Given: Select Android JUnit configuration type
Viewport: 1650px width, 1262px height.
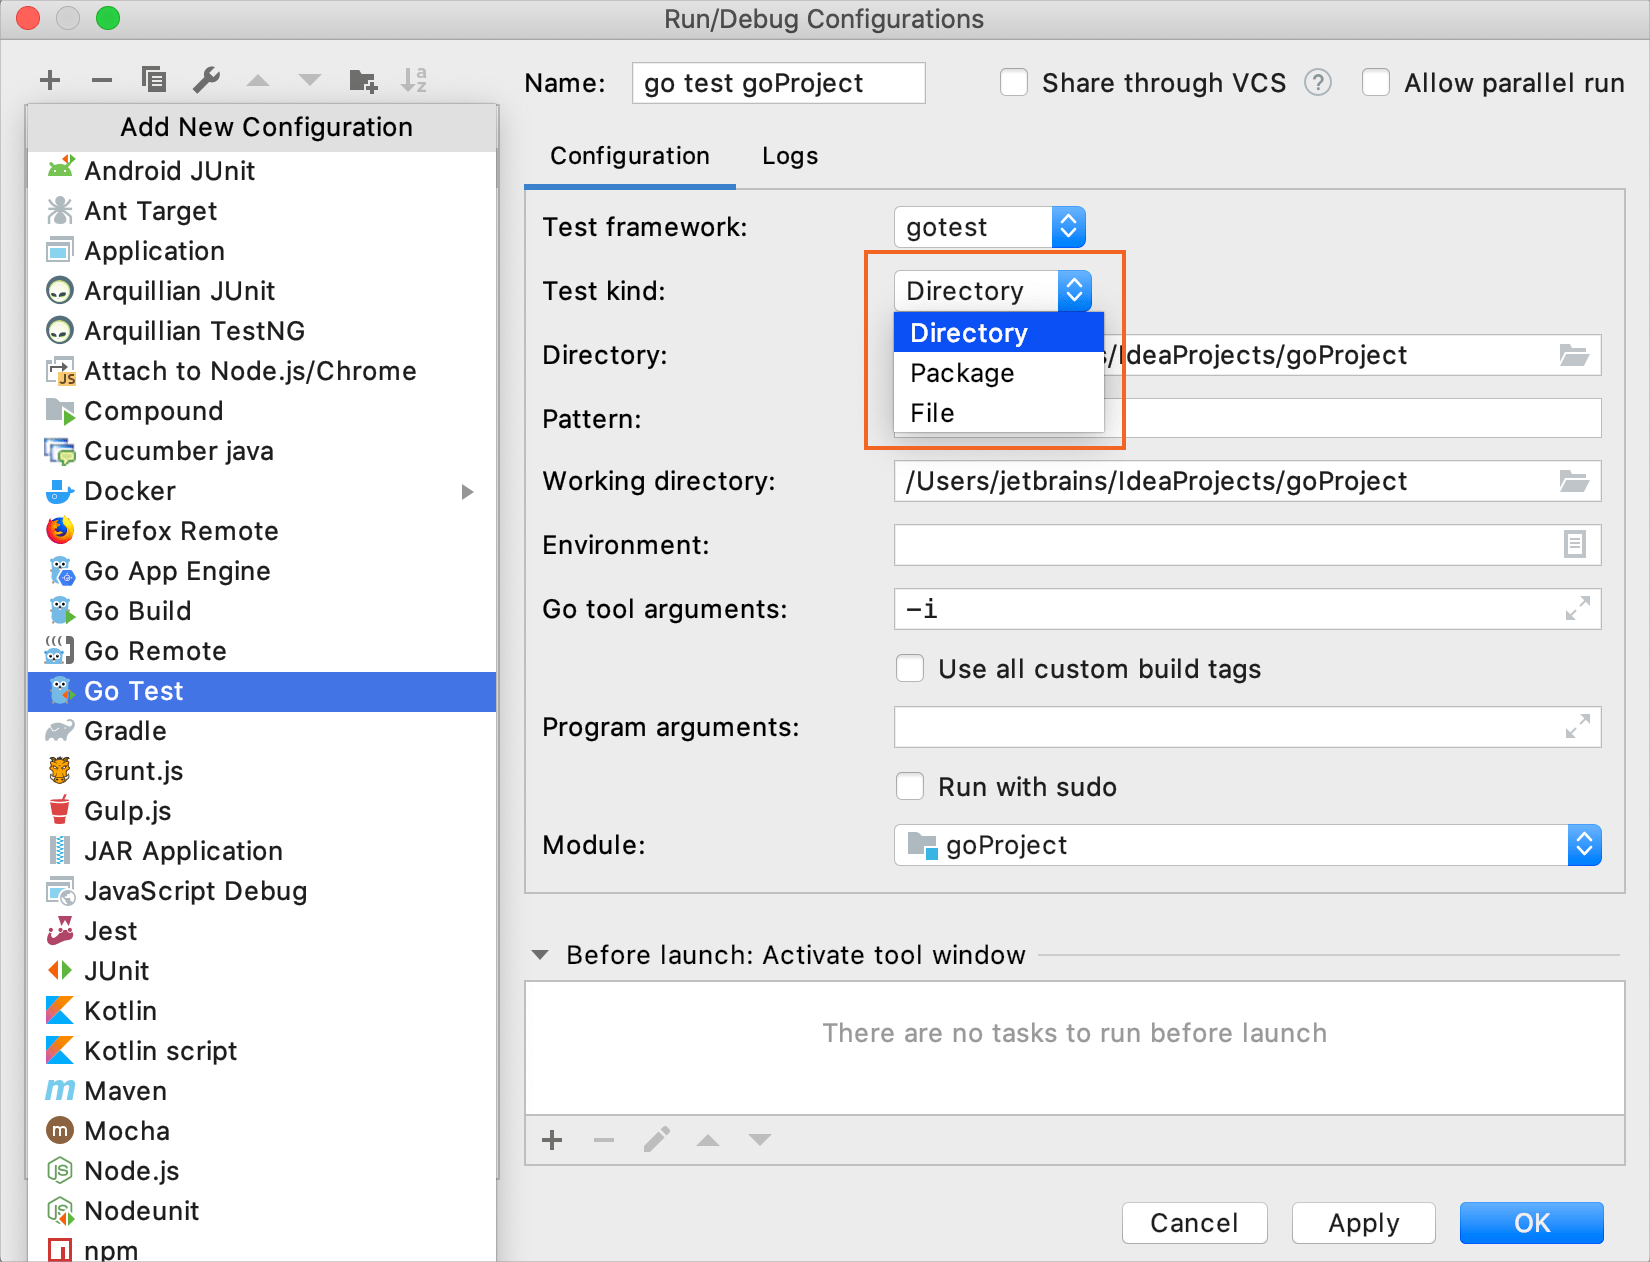Looking at the screenshot, I should [262, 171].
